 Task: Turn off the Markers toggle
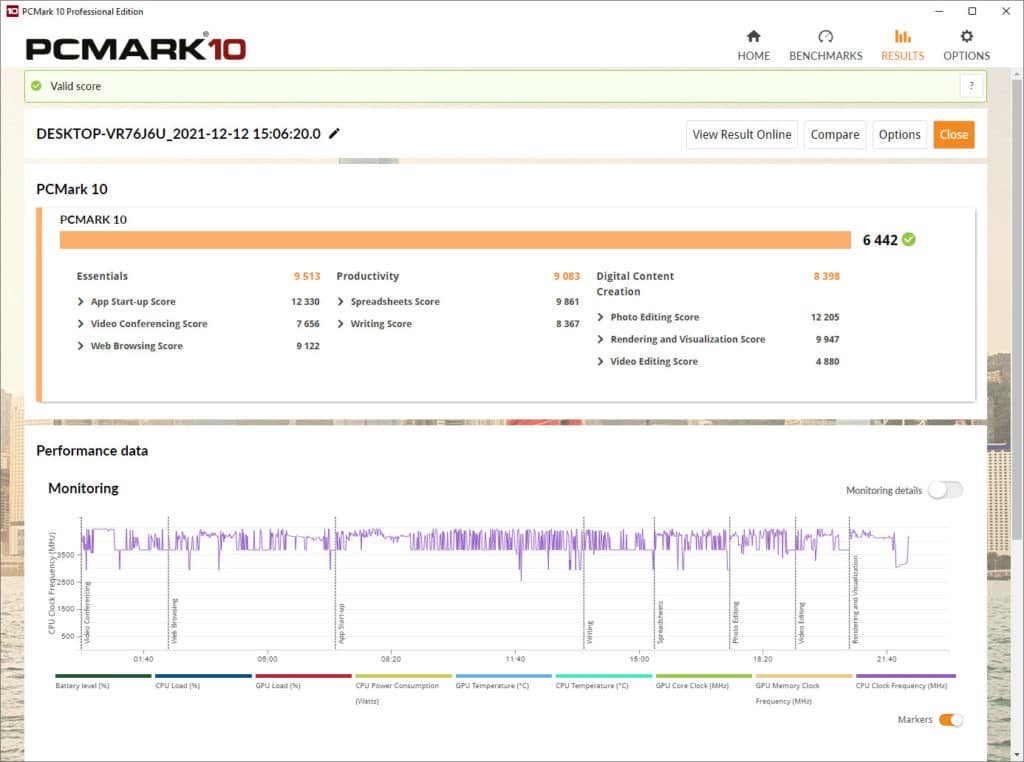tap(950, 720)
